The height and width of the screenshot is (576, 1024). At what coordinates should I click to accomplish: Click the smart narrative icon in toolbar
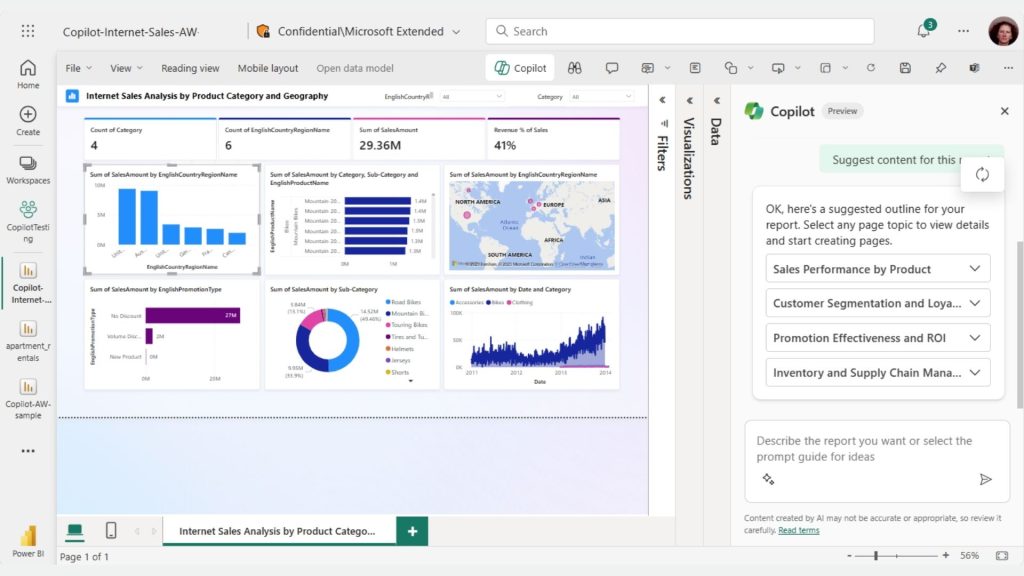[647, 68]
